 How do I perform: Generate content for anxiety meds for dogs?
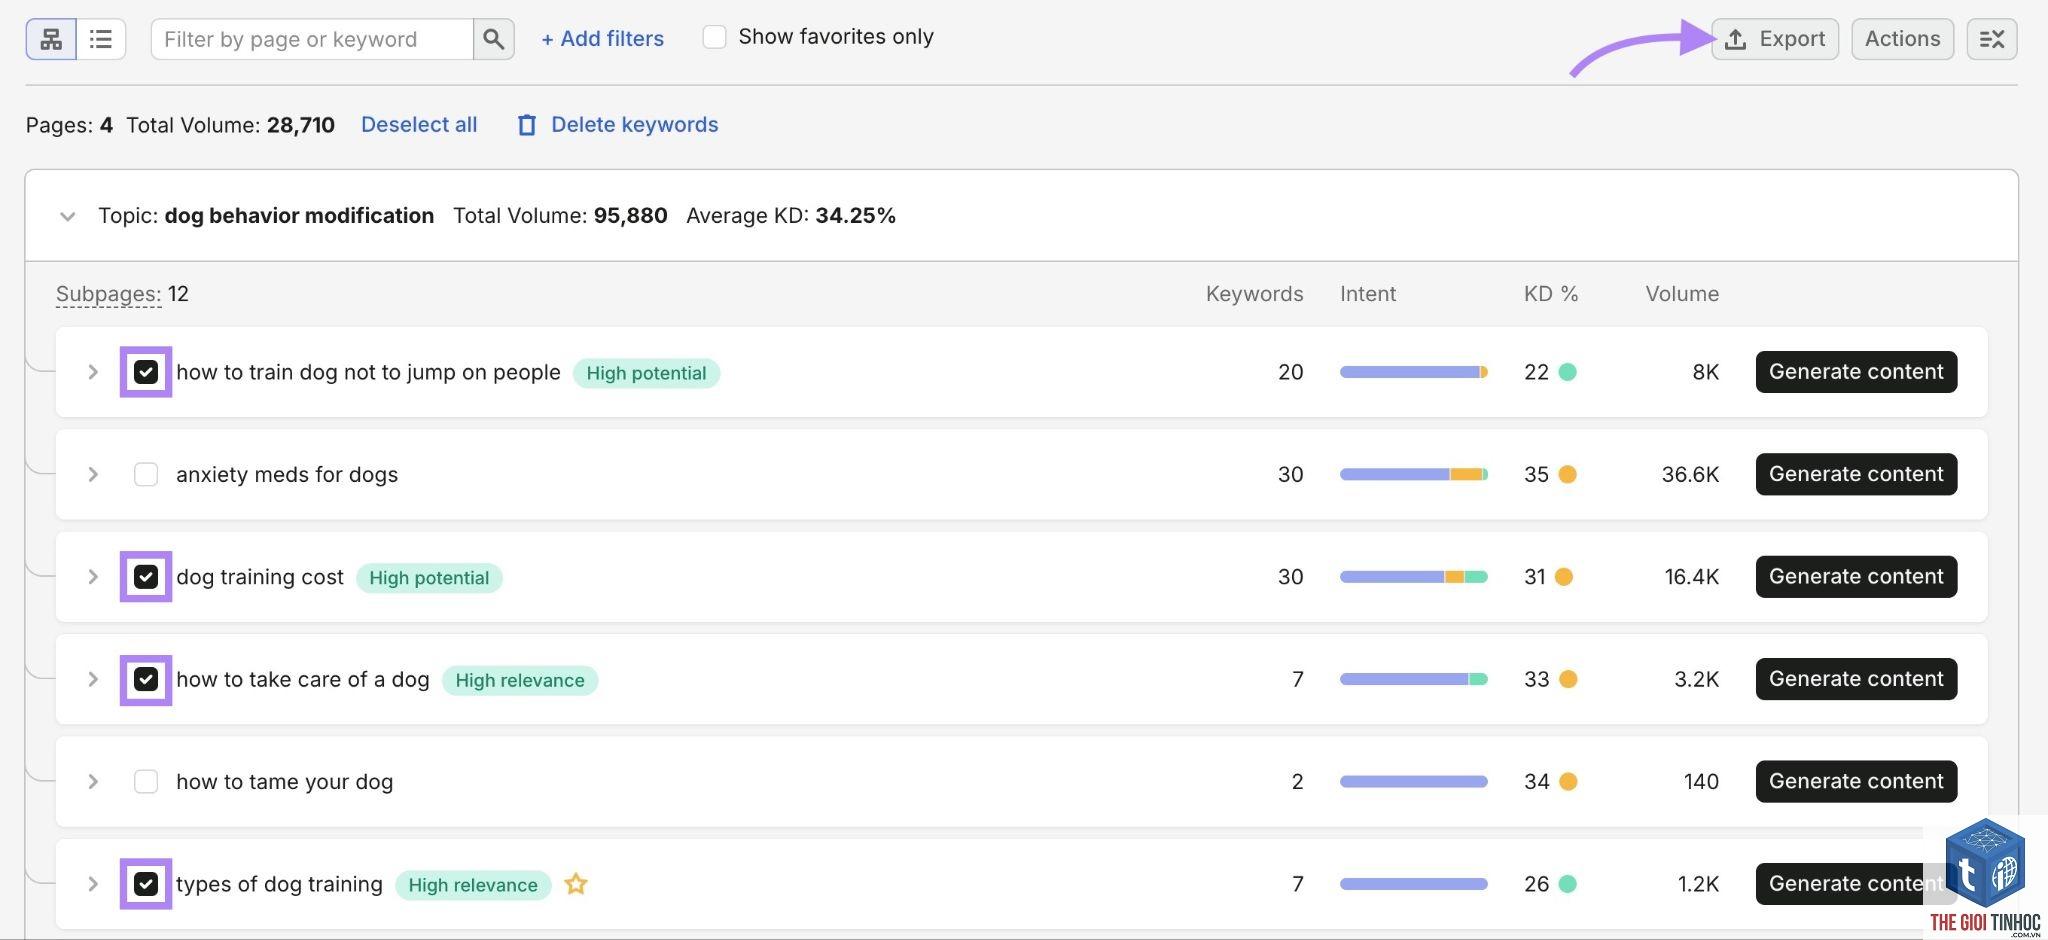1856,474
